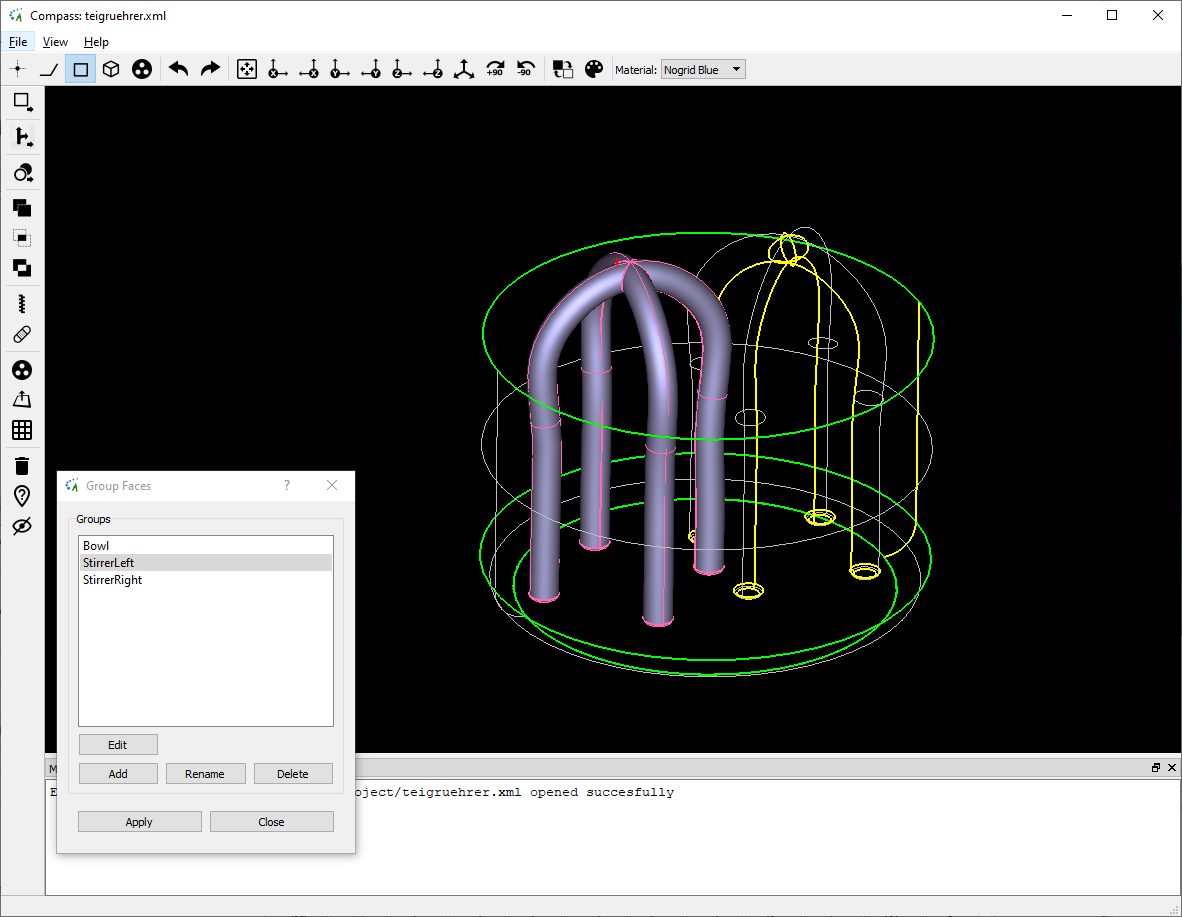Select the edge selection mode icon
This screenshot has width=1182, height=917.
pos(49,69)
